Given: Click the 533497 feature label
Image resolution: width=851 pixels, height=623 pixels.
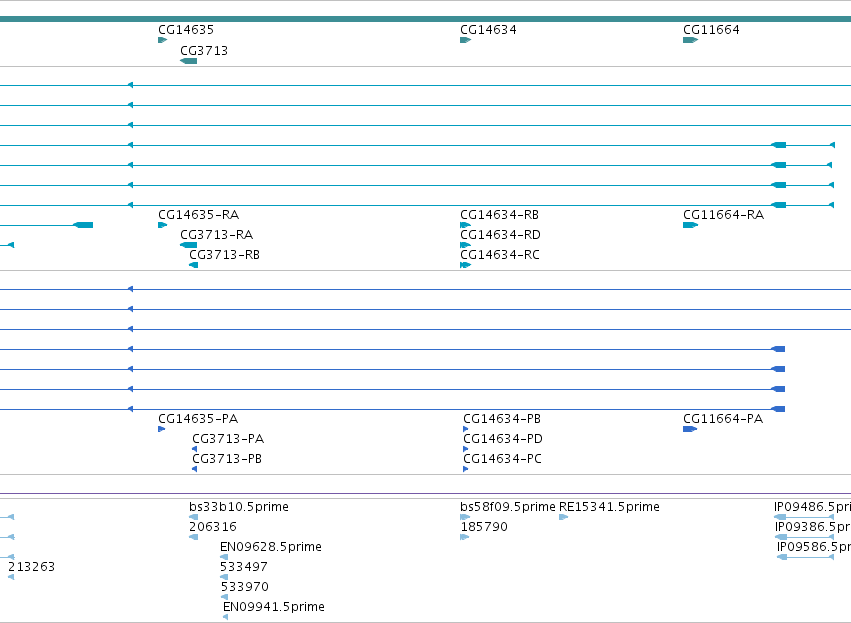Looking at the screenshot, I should pyautogui.click(x=244, y=567).
